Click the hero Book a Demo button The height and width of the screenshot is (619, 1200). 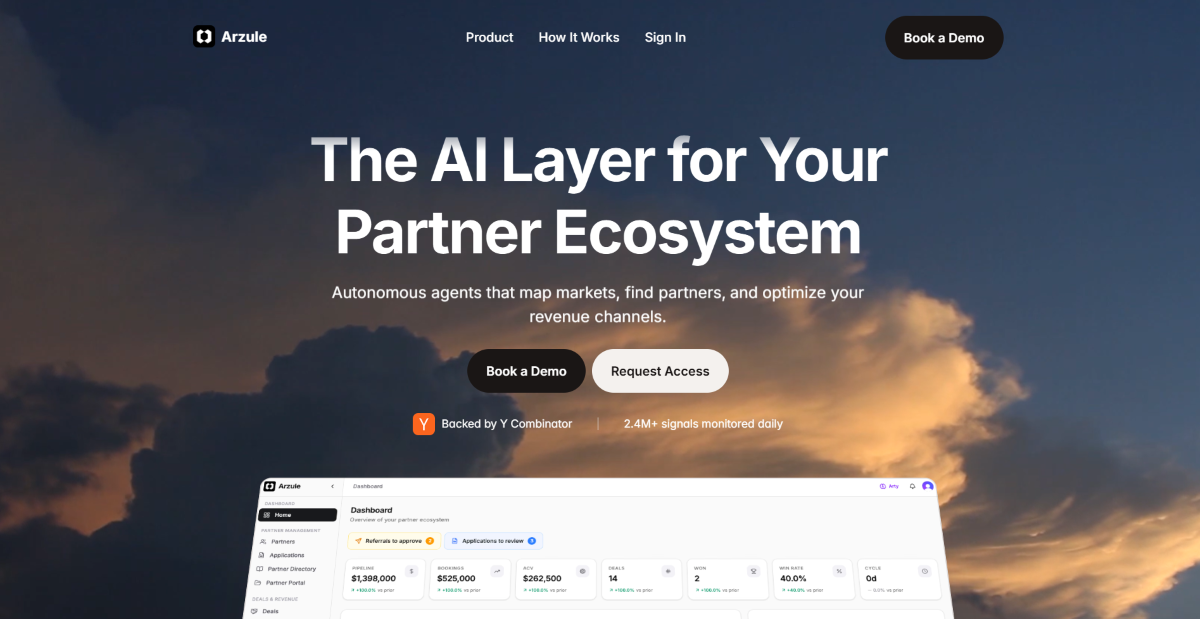526,371
